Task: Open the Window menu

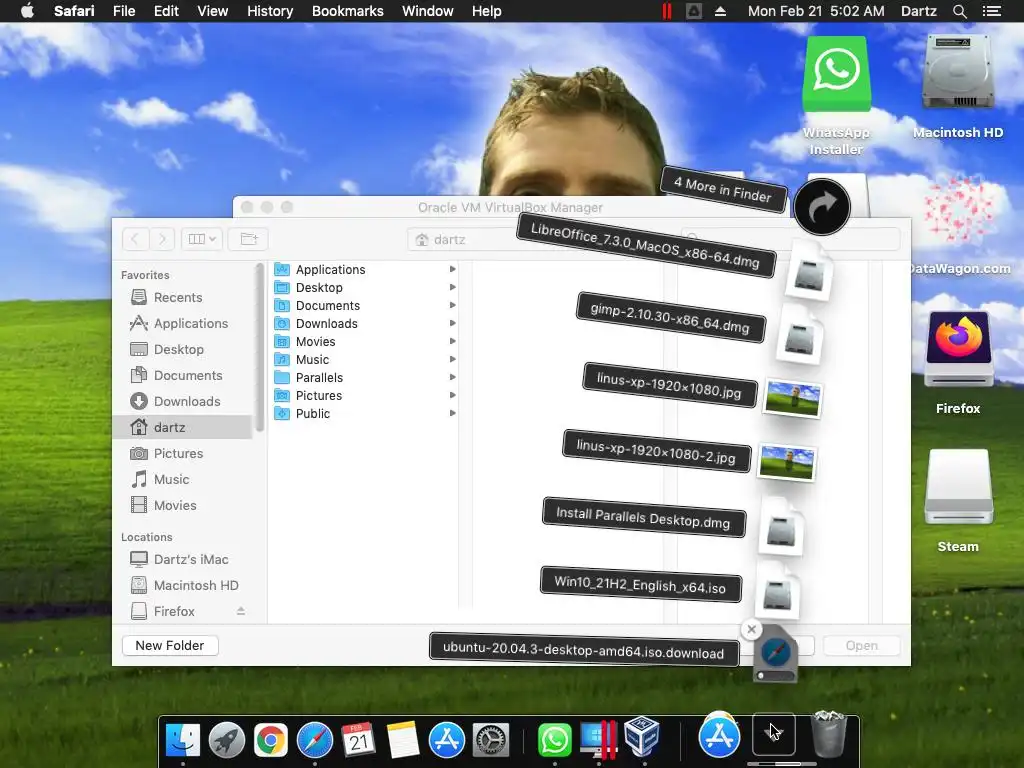Action: 428,11
